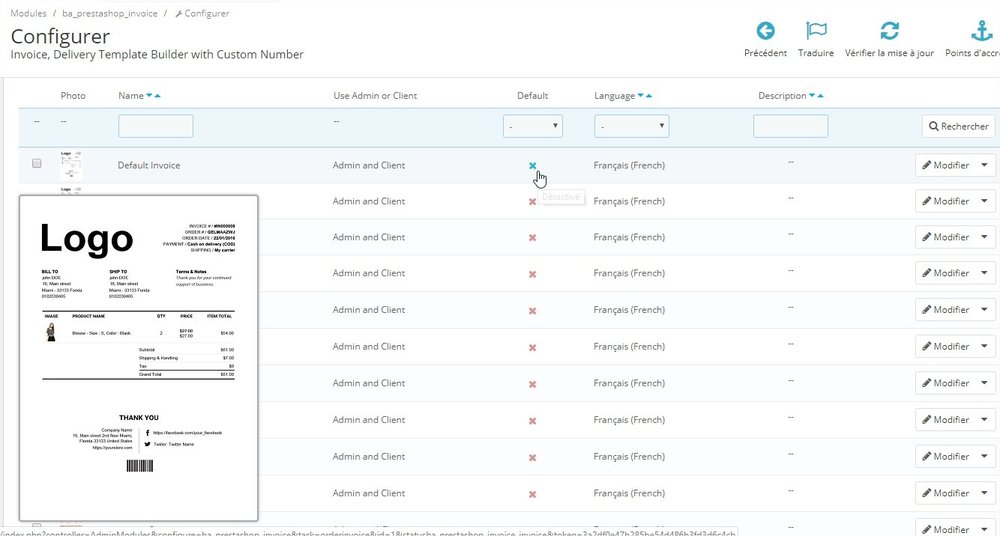Click the Modifier button in the second row
Image resolution: width=1000 pixels, height=536 pixels.
click(946, 201)
